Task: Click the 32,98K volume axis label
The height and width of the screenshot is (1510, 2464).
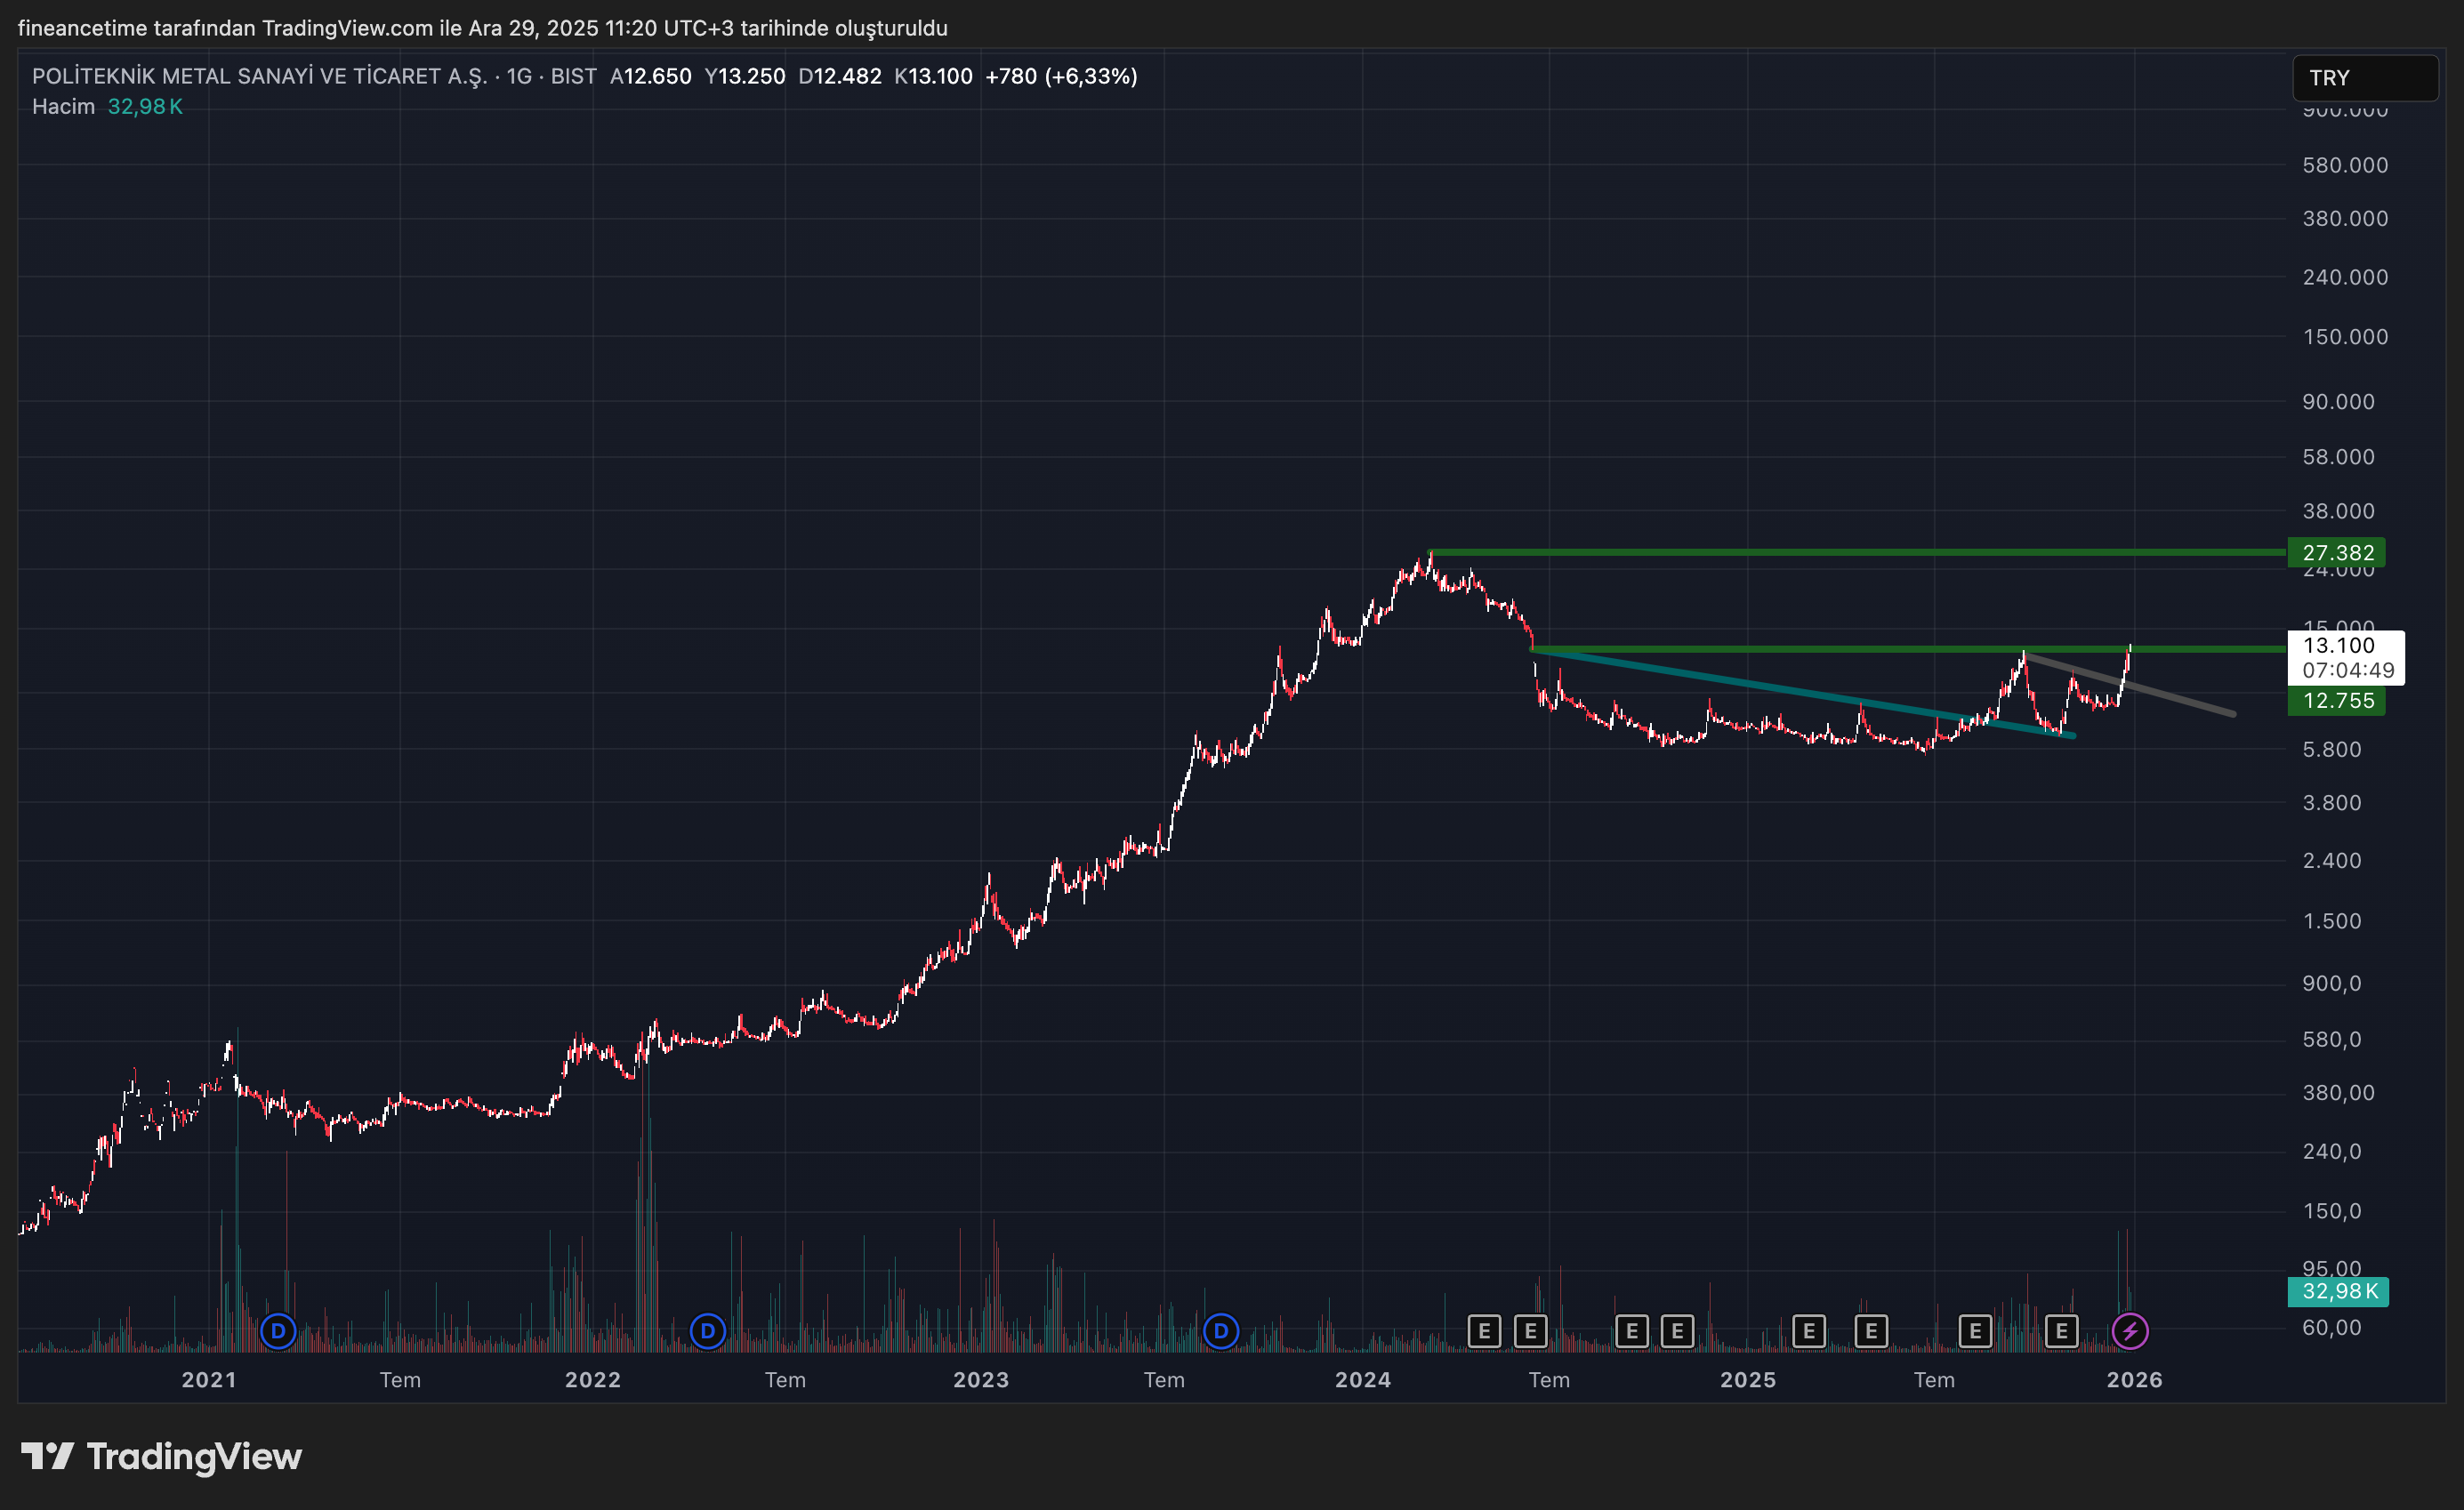Action: (x=2339, y=1291)
